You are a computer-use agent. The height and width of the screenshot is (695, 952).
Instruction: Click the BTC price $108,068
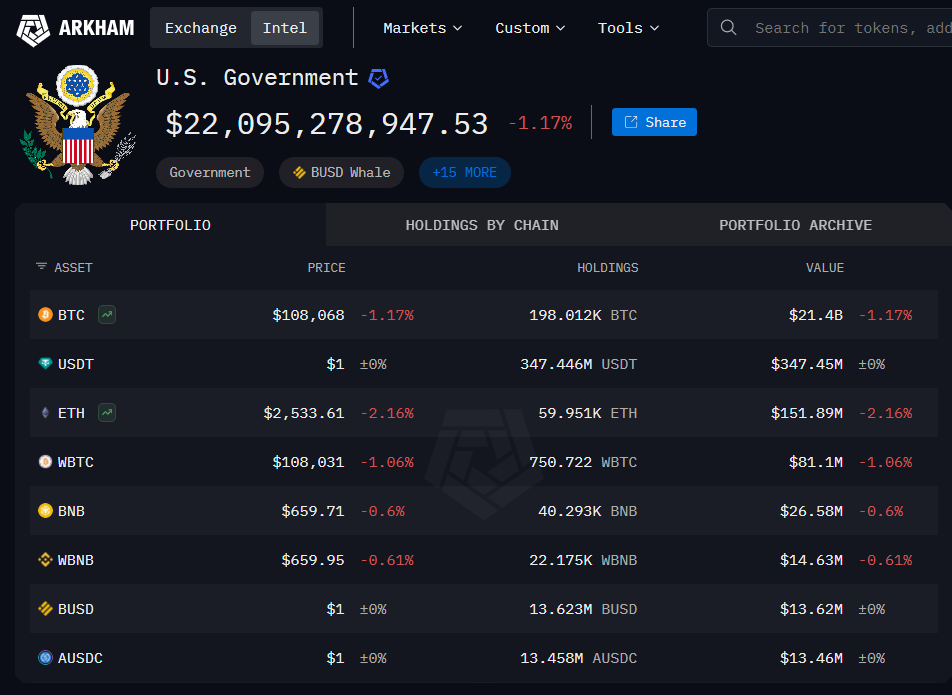pyautogui.click(x=308, y=315)
